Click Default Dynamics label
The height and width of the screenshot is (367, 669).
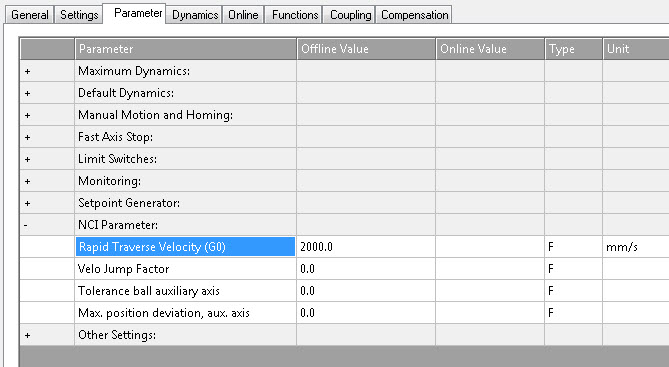126,93
